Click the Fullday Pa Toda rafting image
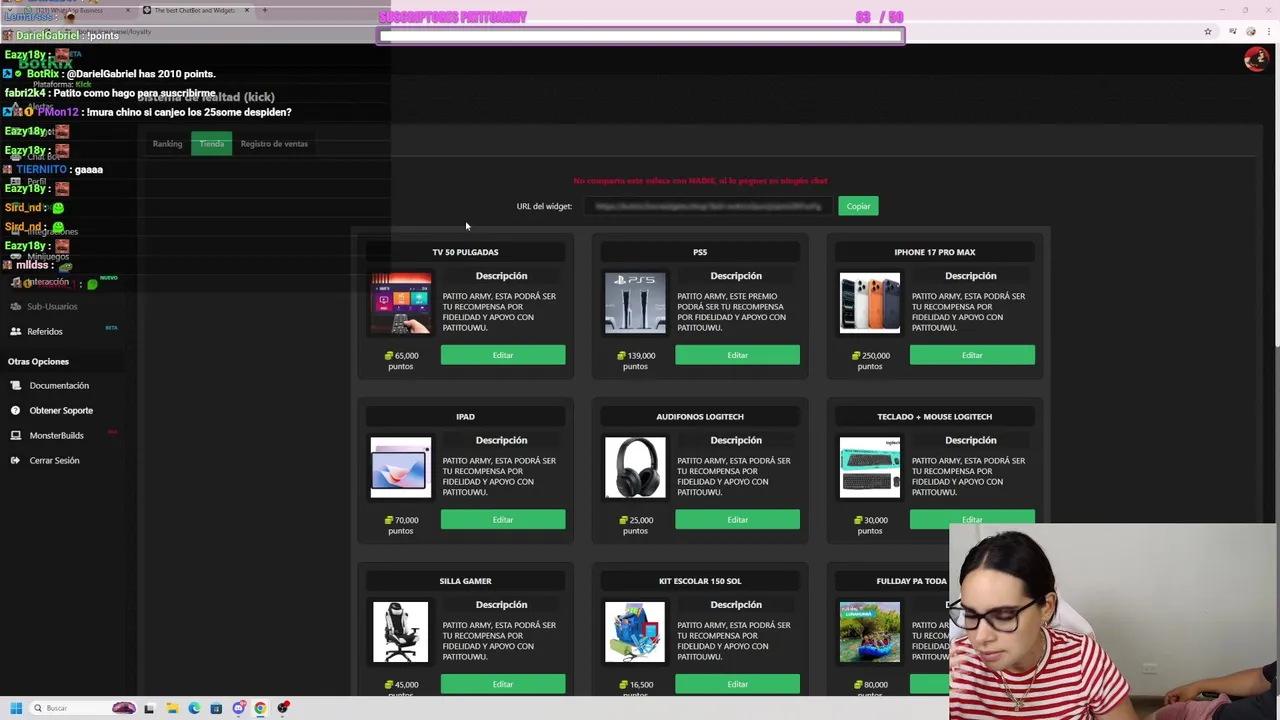Image resolution: width=1280 pixels, height=720 pixels. click(x=870, y=632)
